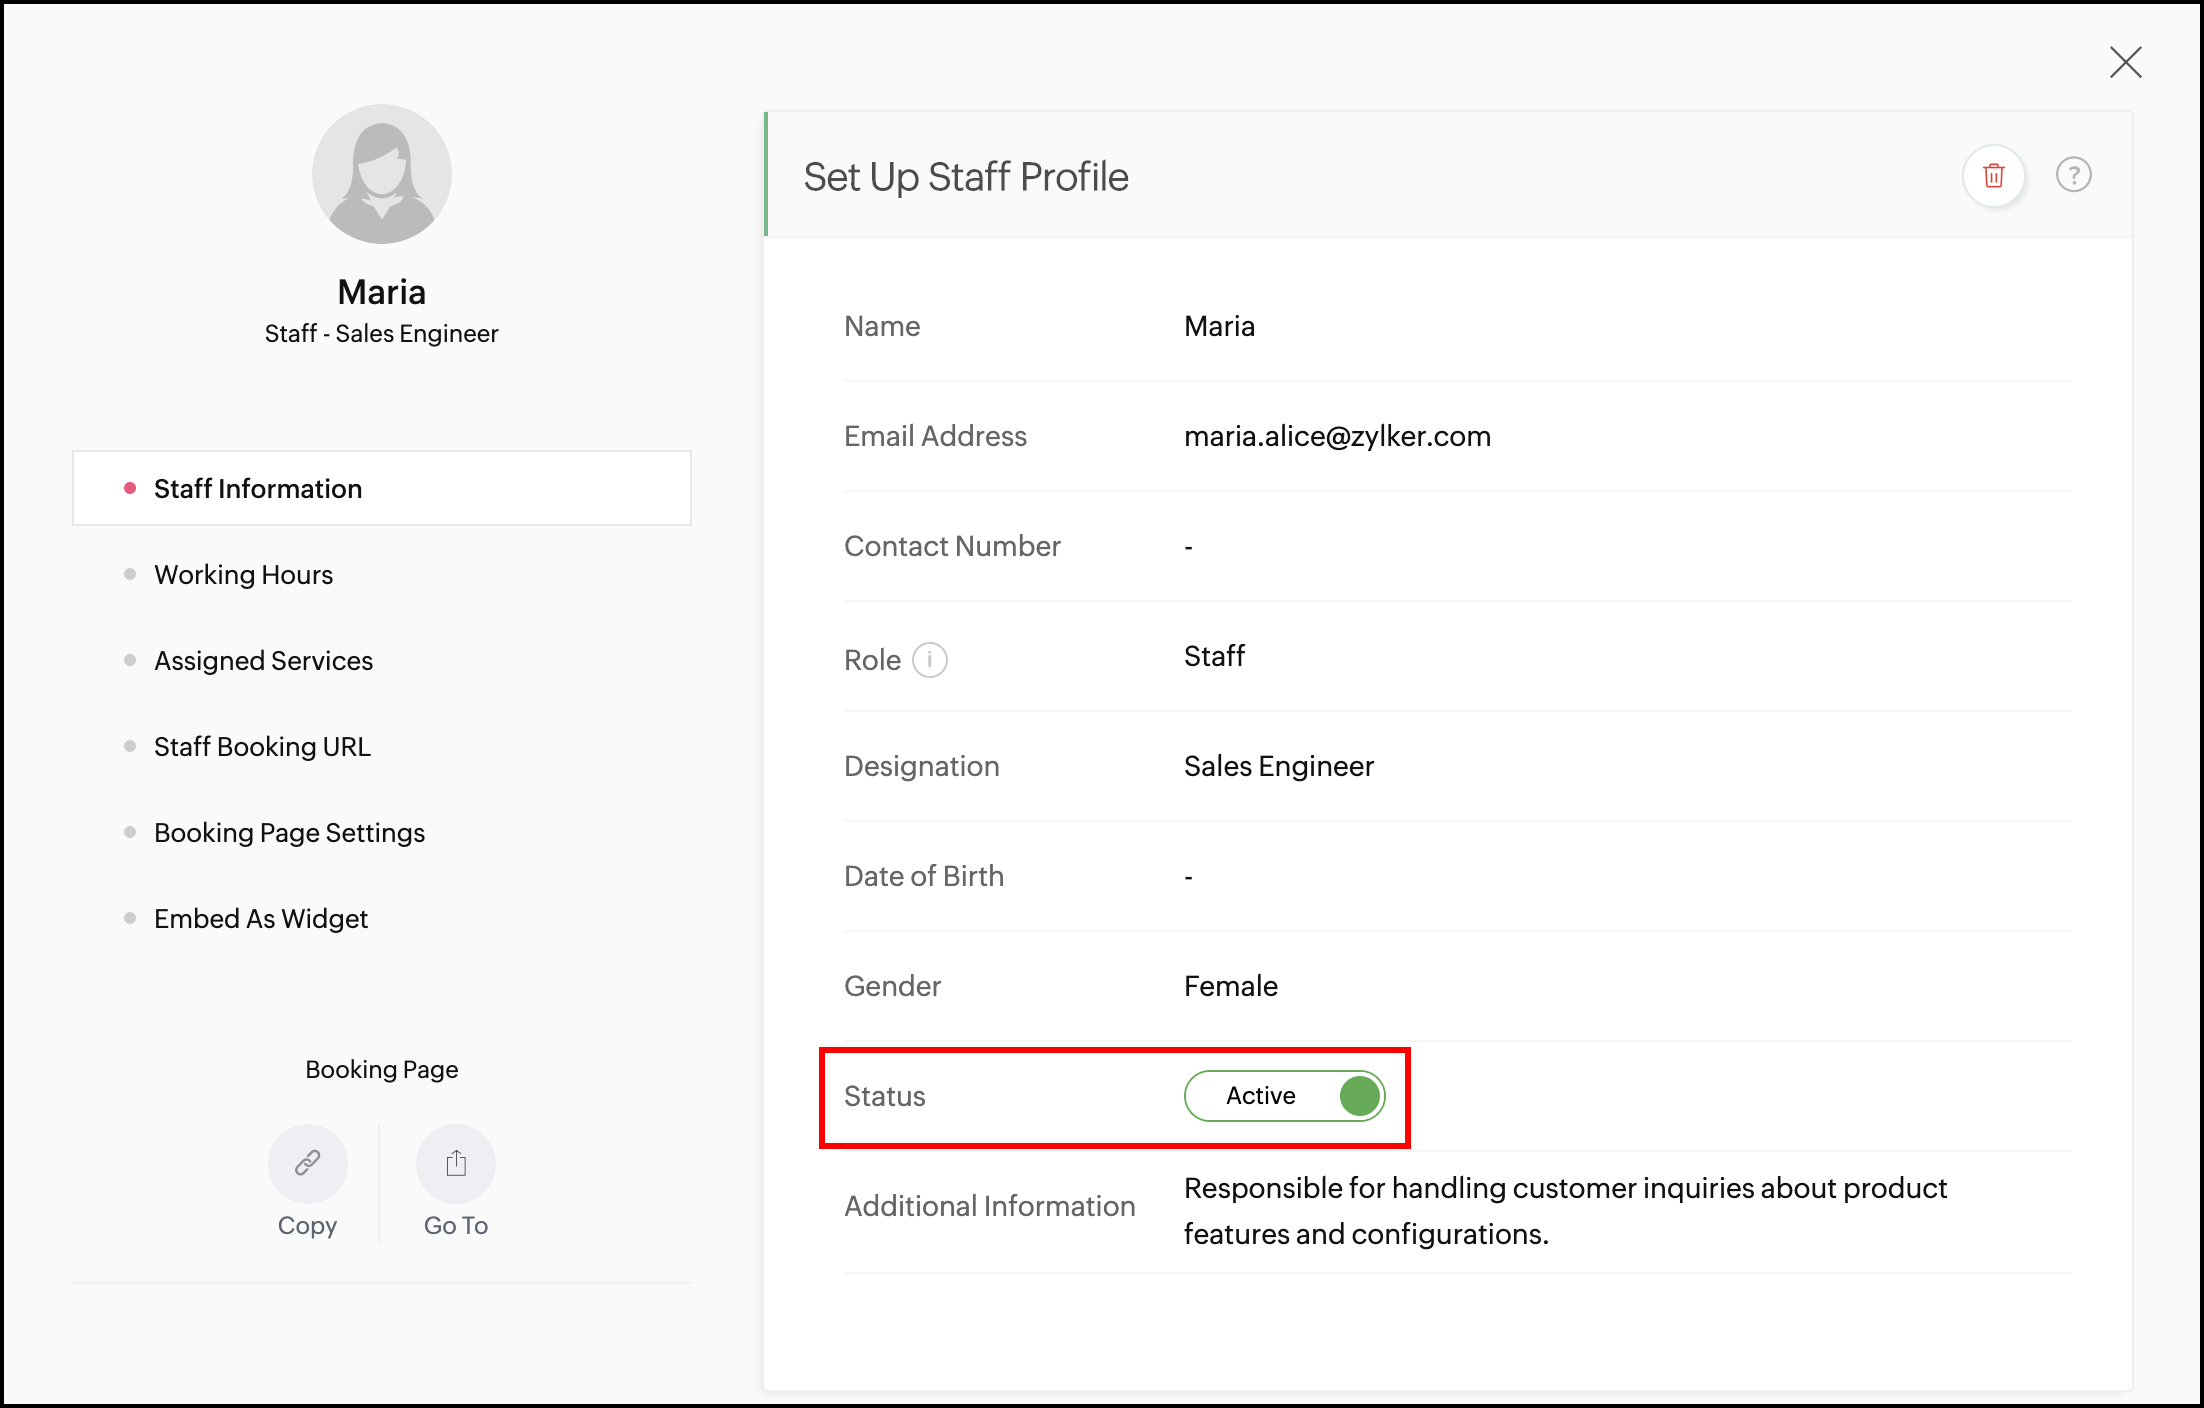Click the Additional Information description text
2204x1408 pixels.
pos(1564,1210)
